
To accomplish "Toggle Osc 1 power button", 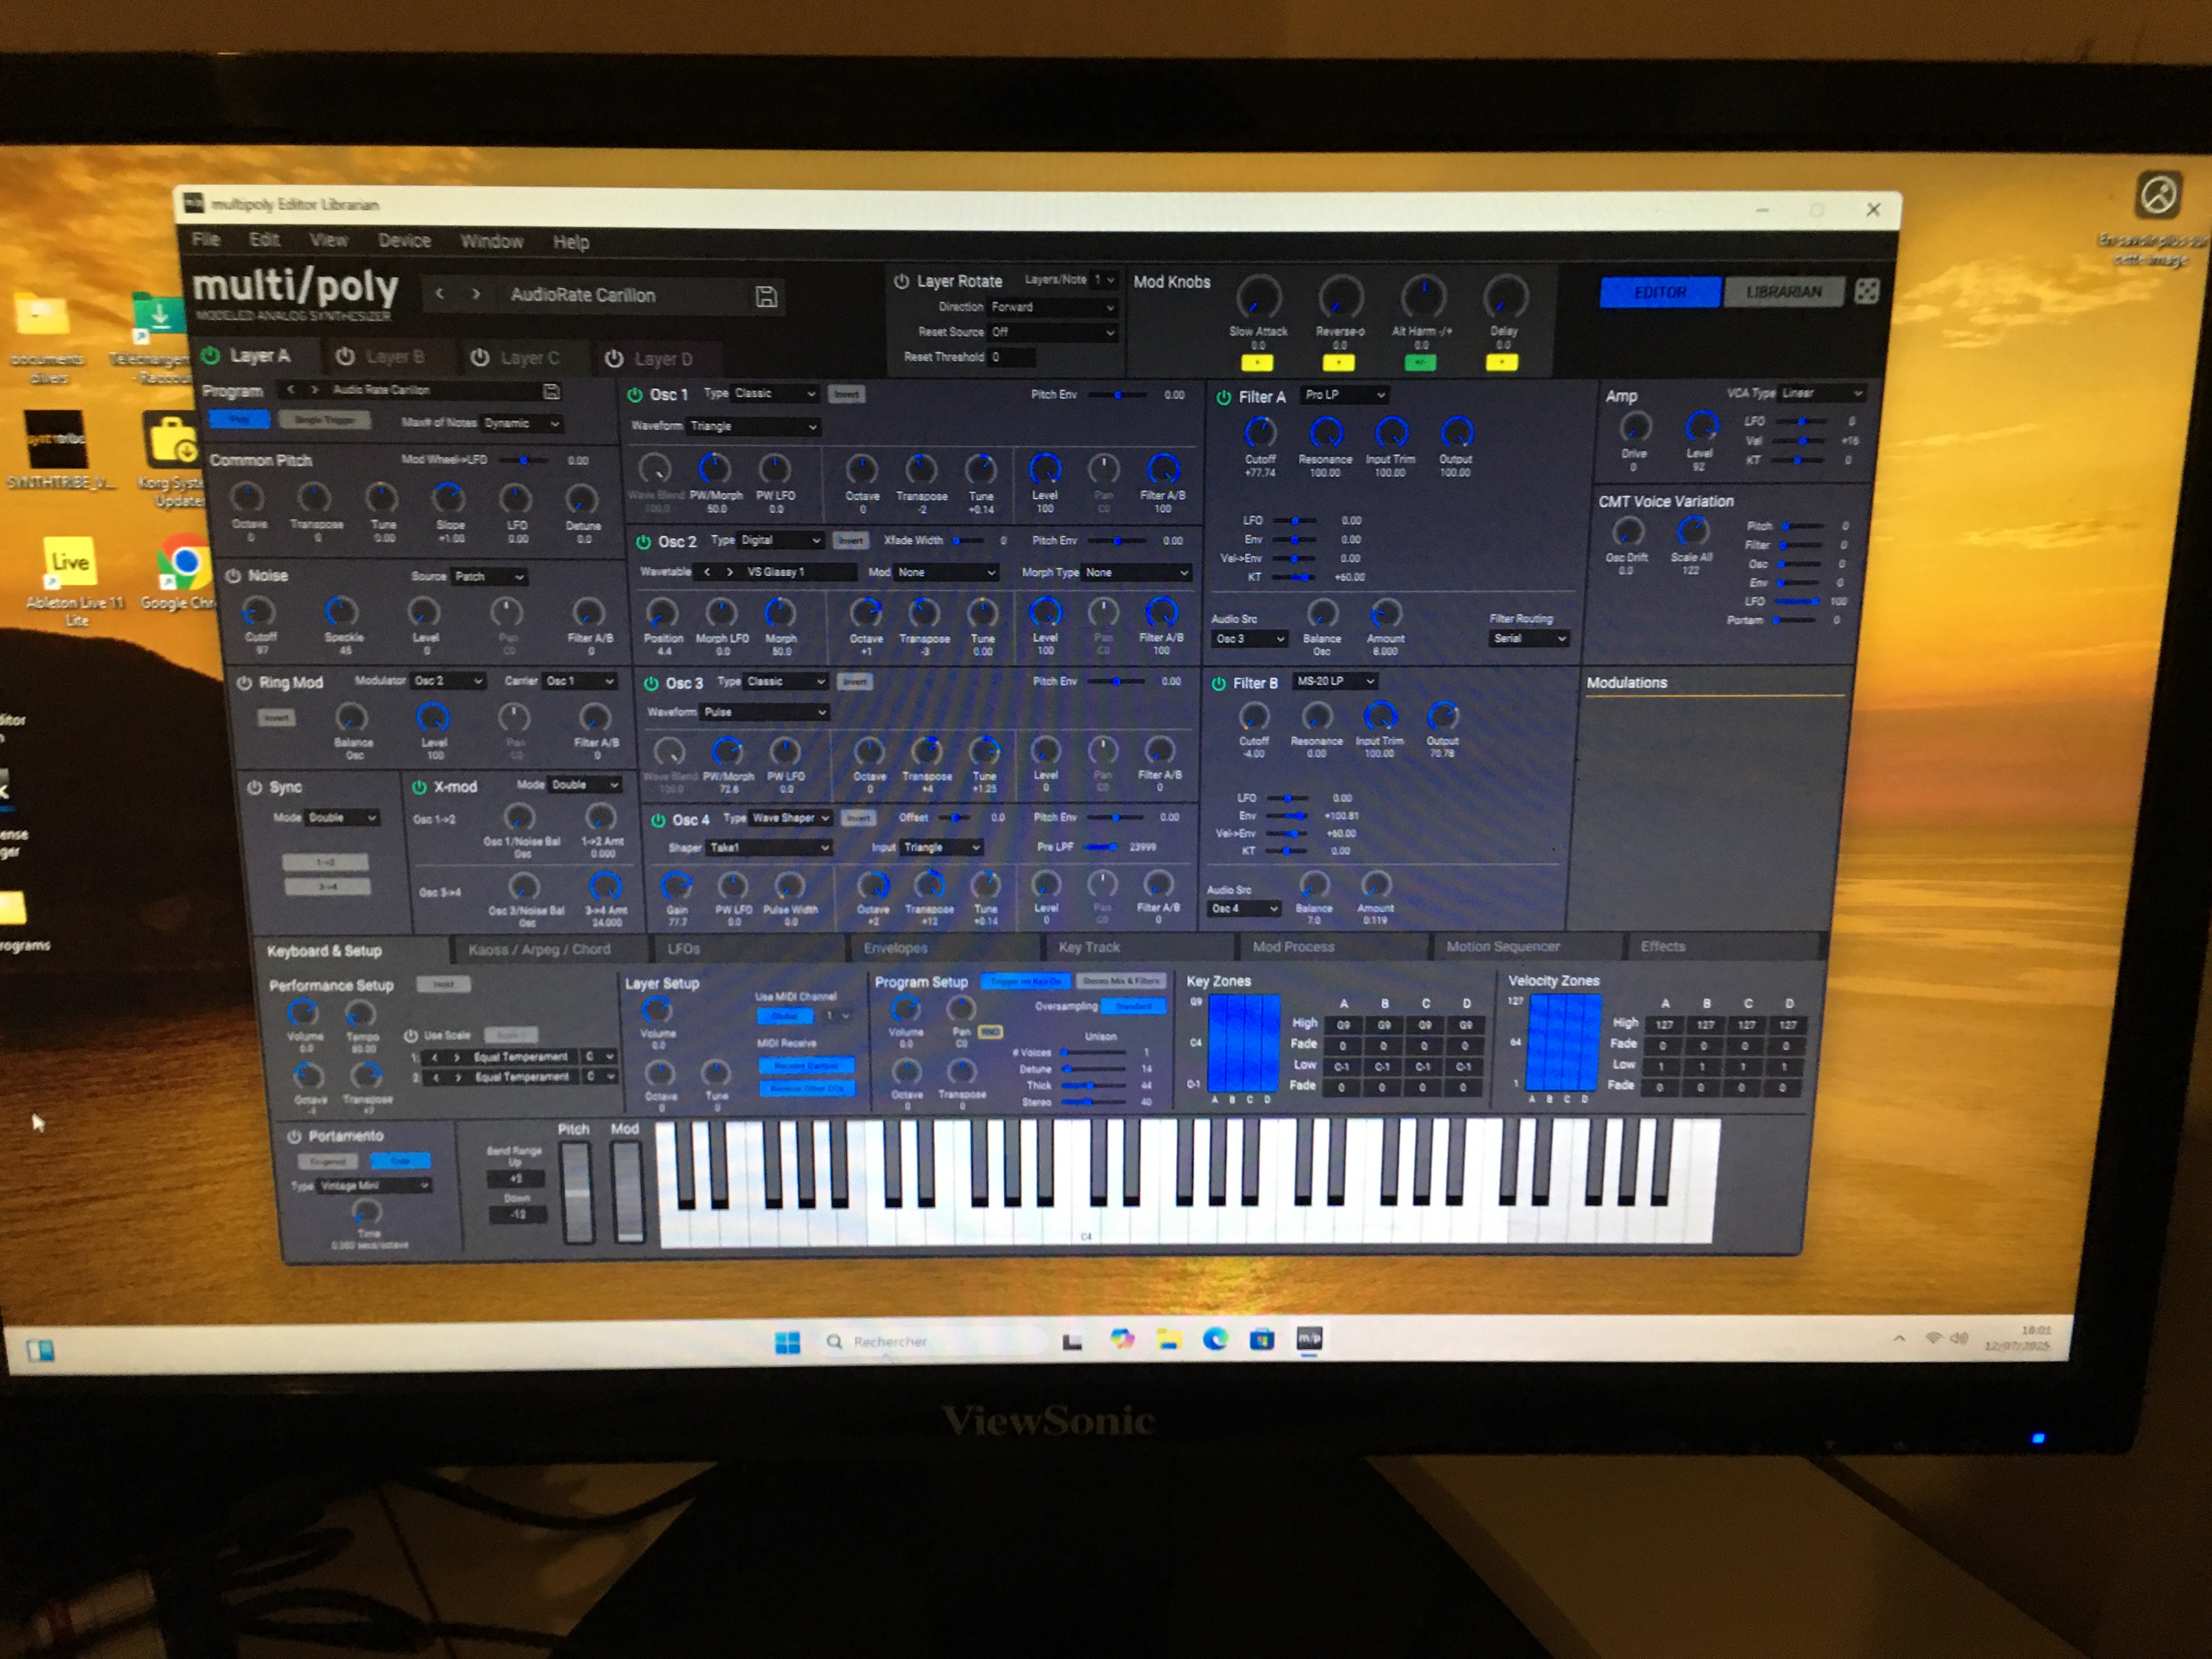I will click(634, 394).
